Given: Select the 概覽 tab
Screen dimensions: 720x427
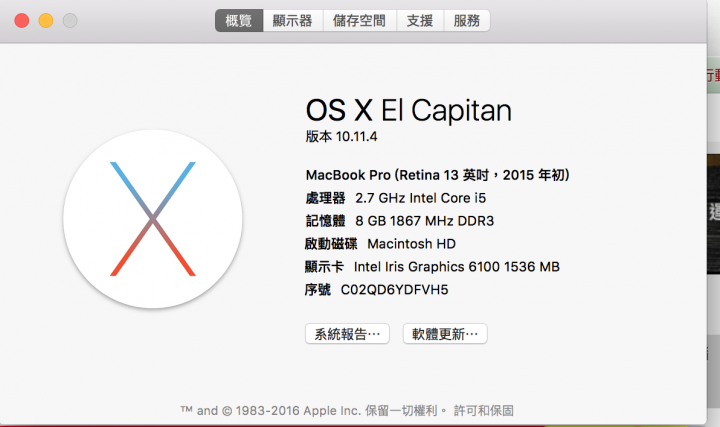Looking at the screenshot, I should tap(239, 21).
